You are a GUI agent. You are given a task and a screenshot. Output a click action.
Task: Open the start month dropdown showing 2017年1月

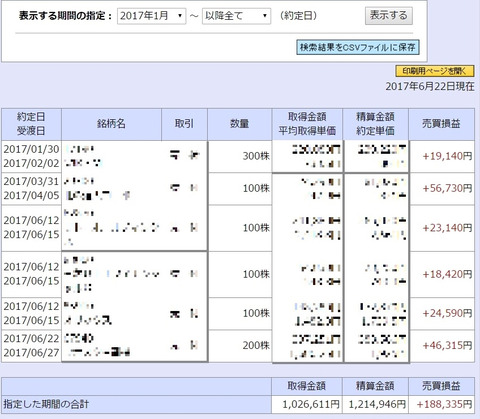[x=151, y=16]
